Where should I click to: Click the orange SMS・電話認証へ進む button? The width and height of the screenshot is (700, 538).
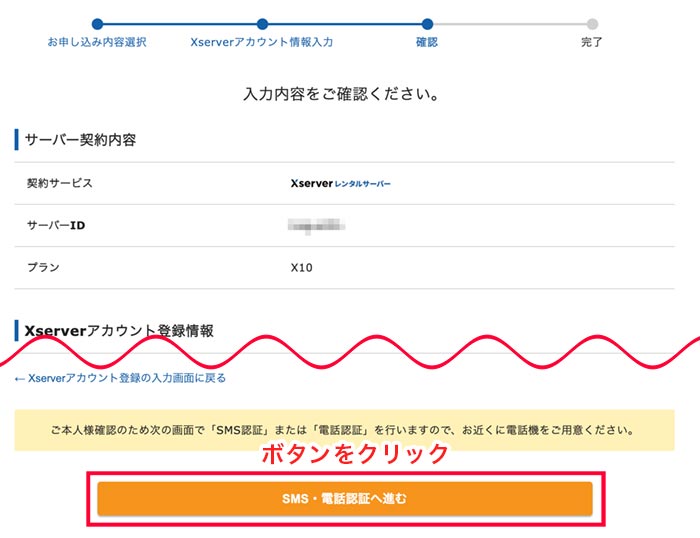[x=345, y=498]
